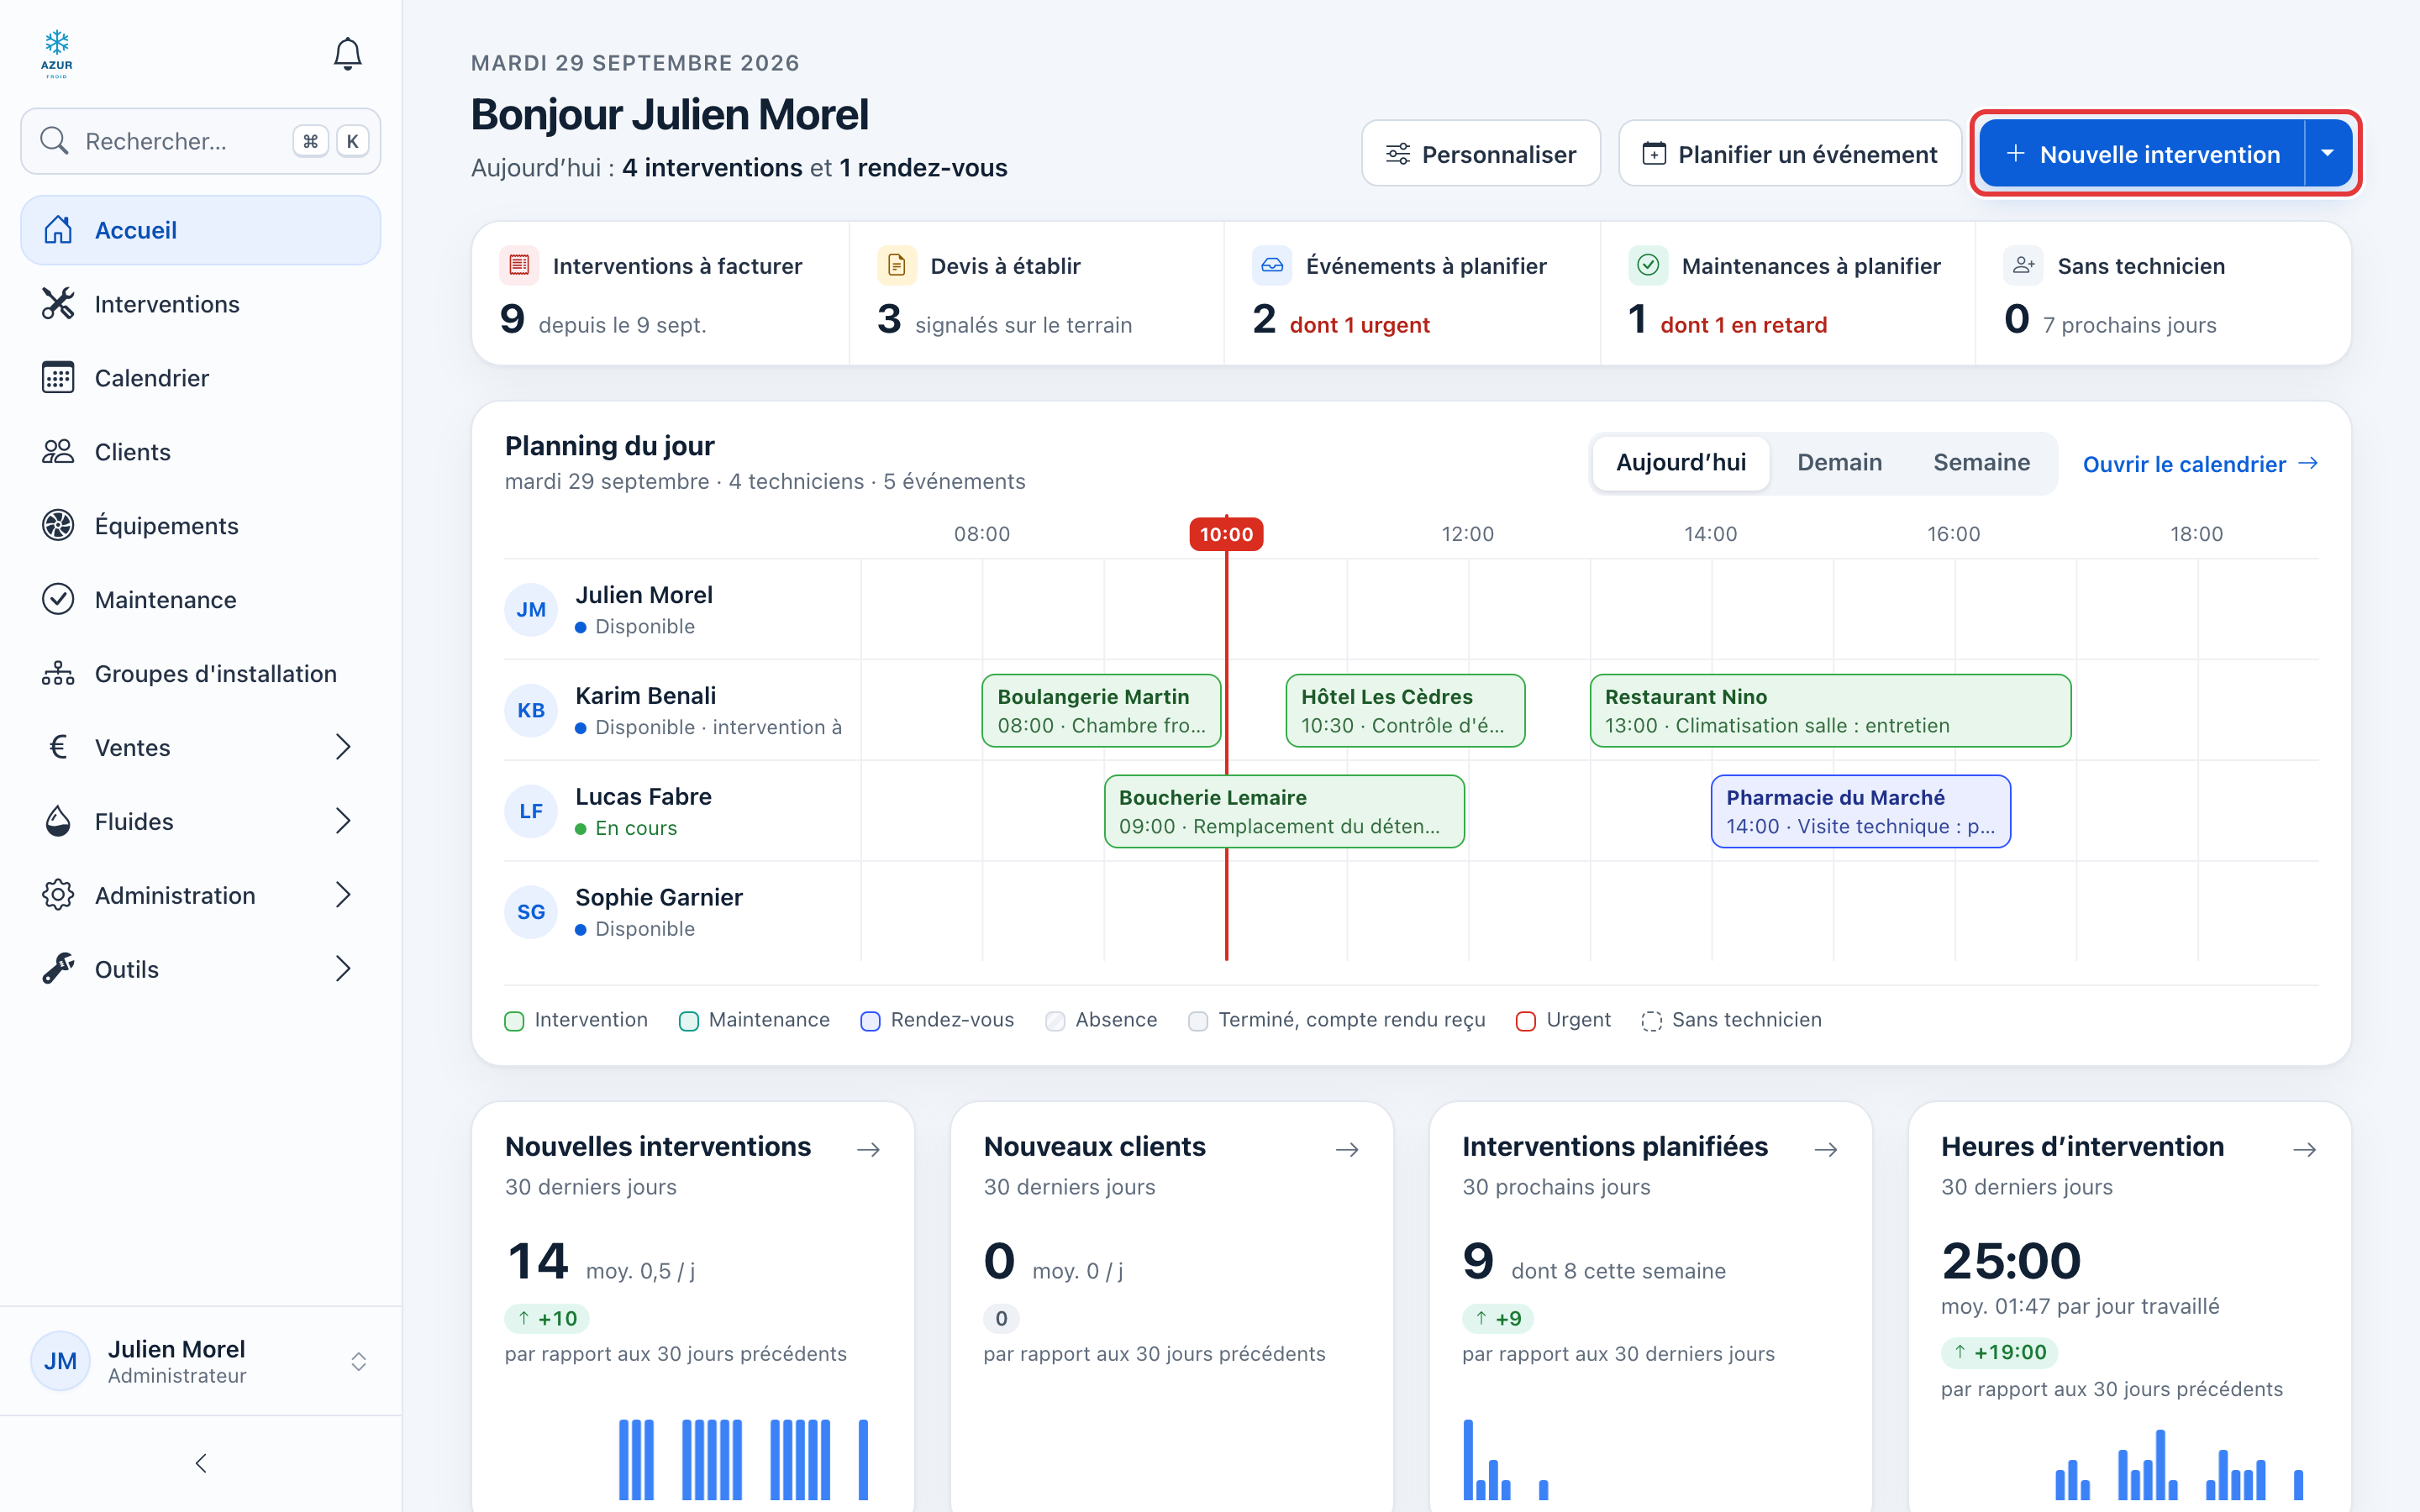The image size is (2420, 1512).
Task: Click the Azur Froid snowflake logo
Action: (57, 53)
